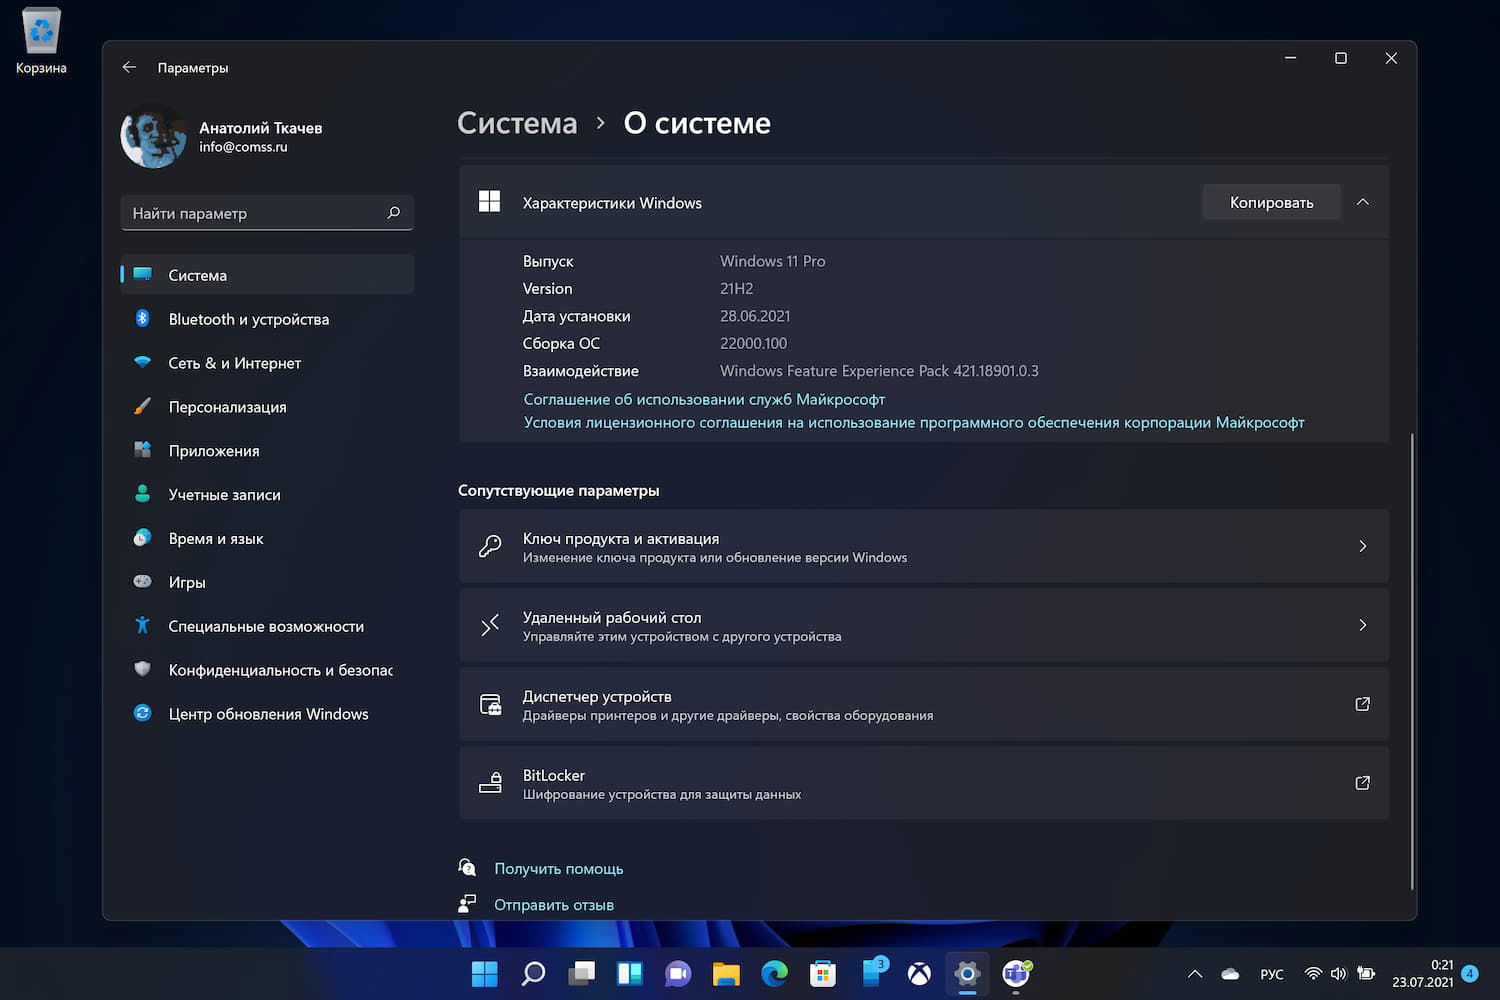Go back with the Settings back arrow
The width and height of the screenshot is (1500, 1000).
[x=129, y=67]
